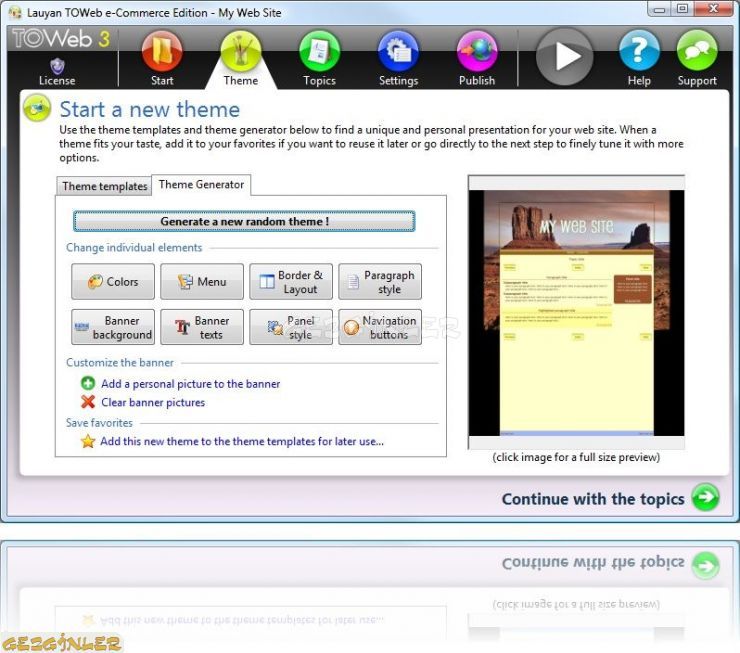The image size is (740, 653).
Task: Add this new theme to theme templates
Action: pos(242,441)
